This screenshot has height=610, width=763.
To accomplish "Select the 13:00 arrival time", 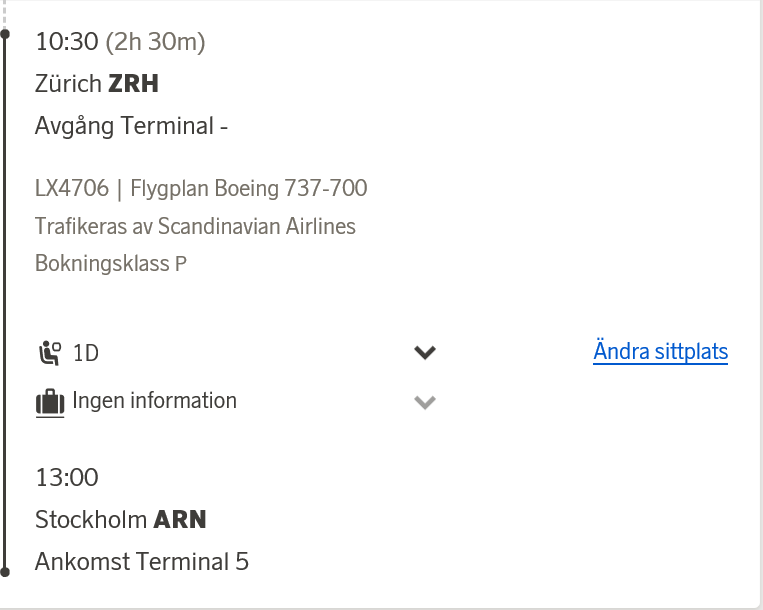I will (x=67, y=478).
